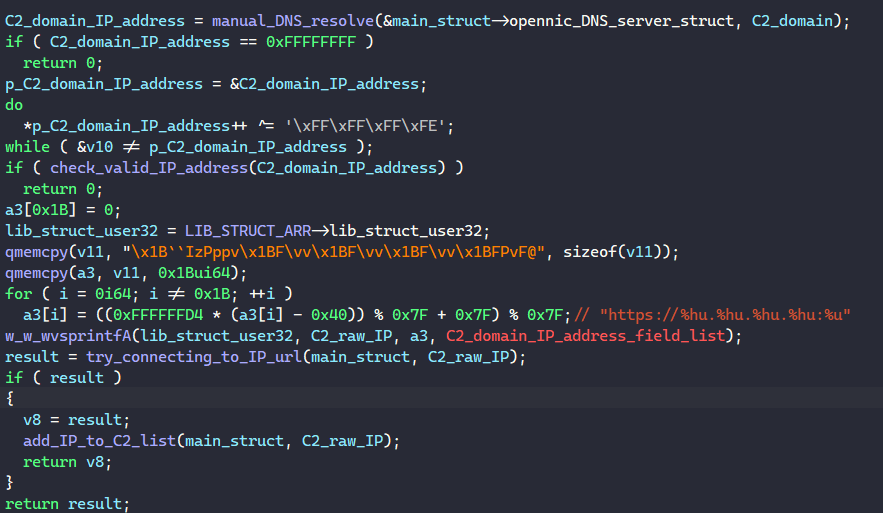
Task: Click w_w_wvsprintfA function call
Action: tap(68, 336)
